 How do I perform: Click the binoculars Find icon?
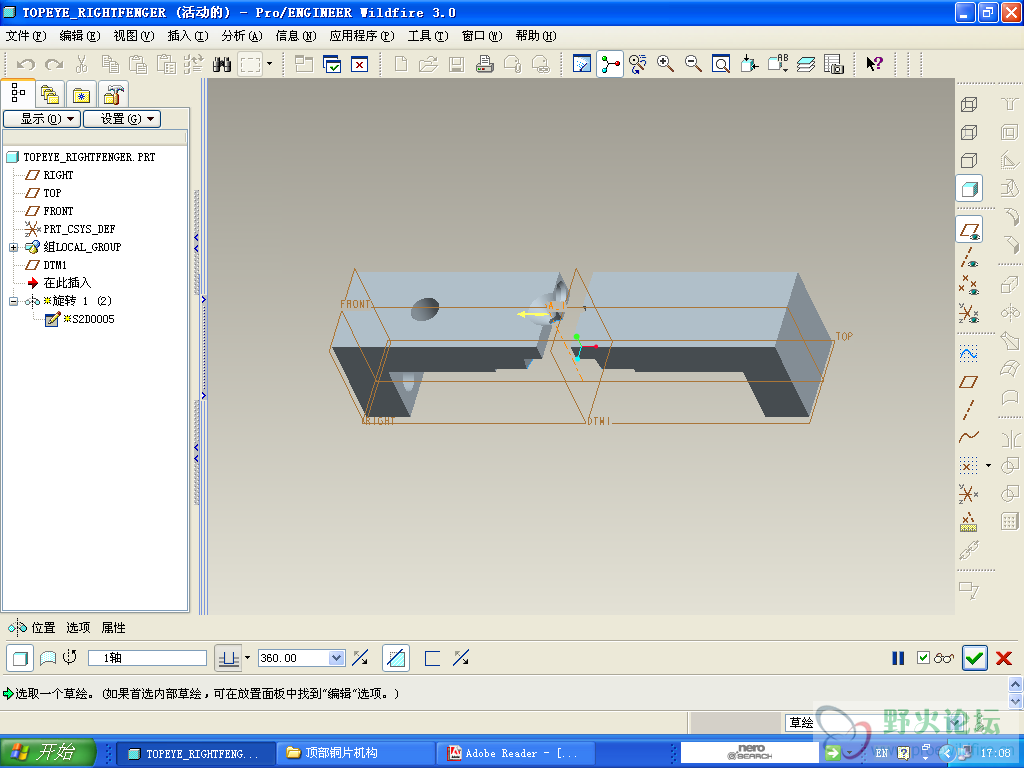[x=222, y=64]
